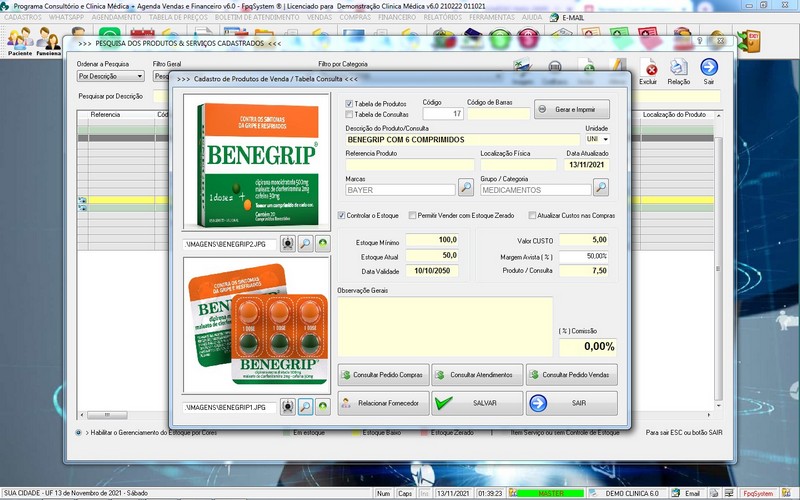The width and height of the screenshot is (800, 500).
Task: Click the Descrição do Produto/Consulta field
Action: [x=463, y=139]
